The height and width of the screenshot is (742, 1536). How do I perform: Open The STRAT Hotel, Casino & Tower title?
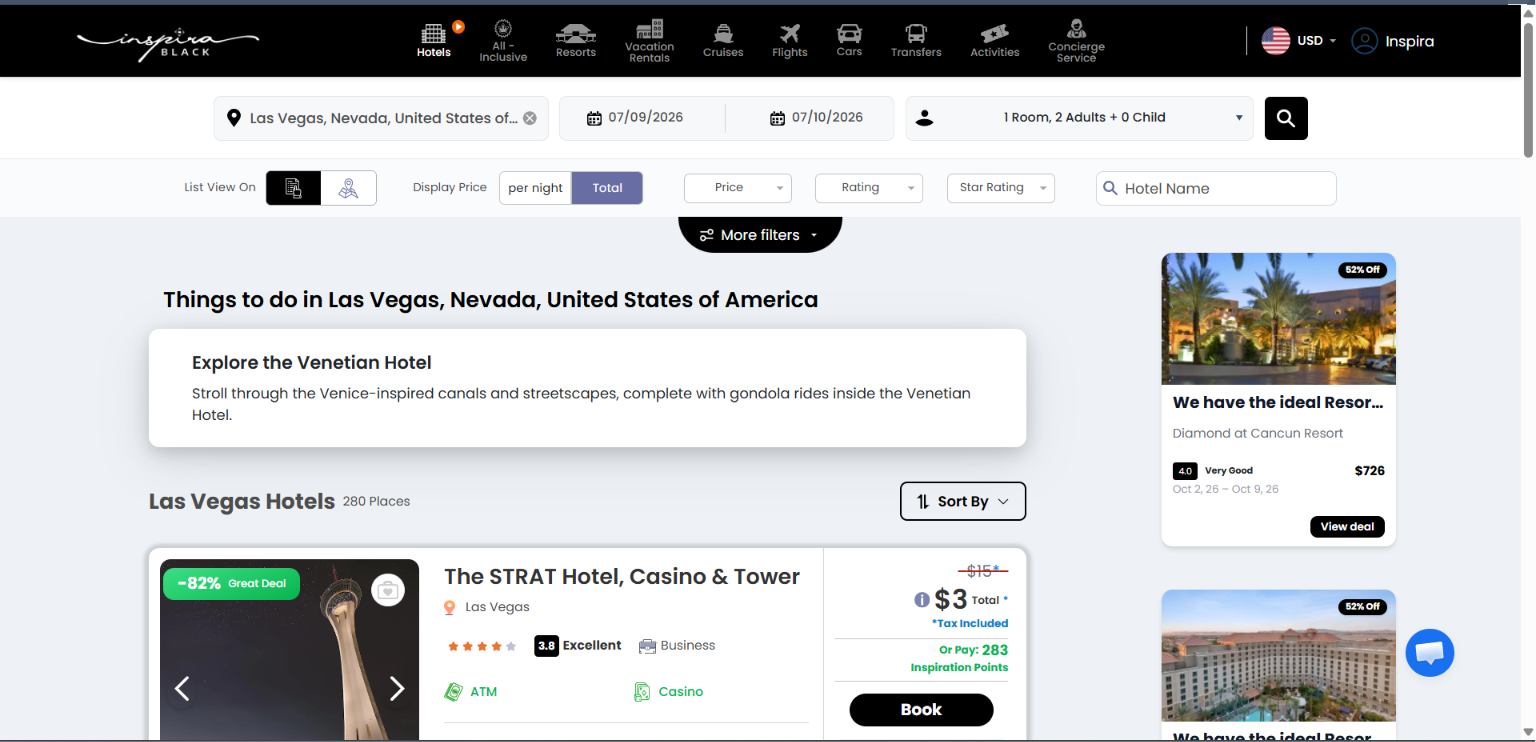coord(622,576)
